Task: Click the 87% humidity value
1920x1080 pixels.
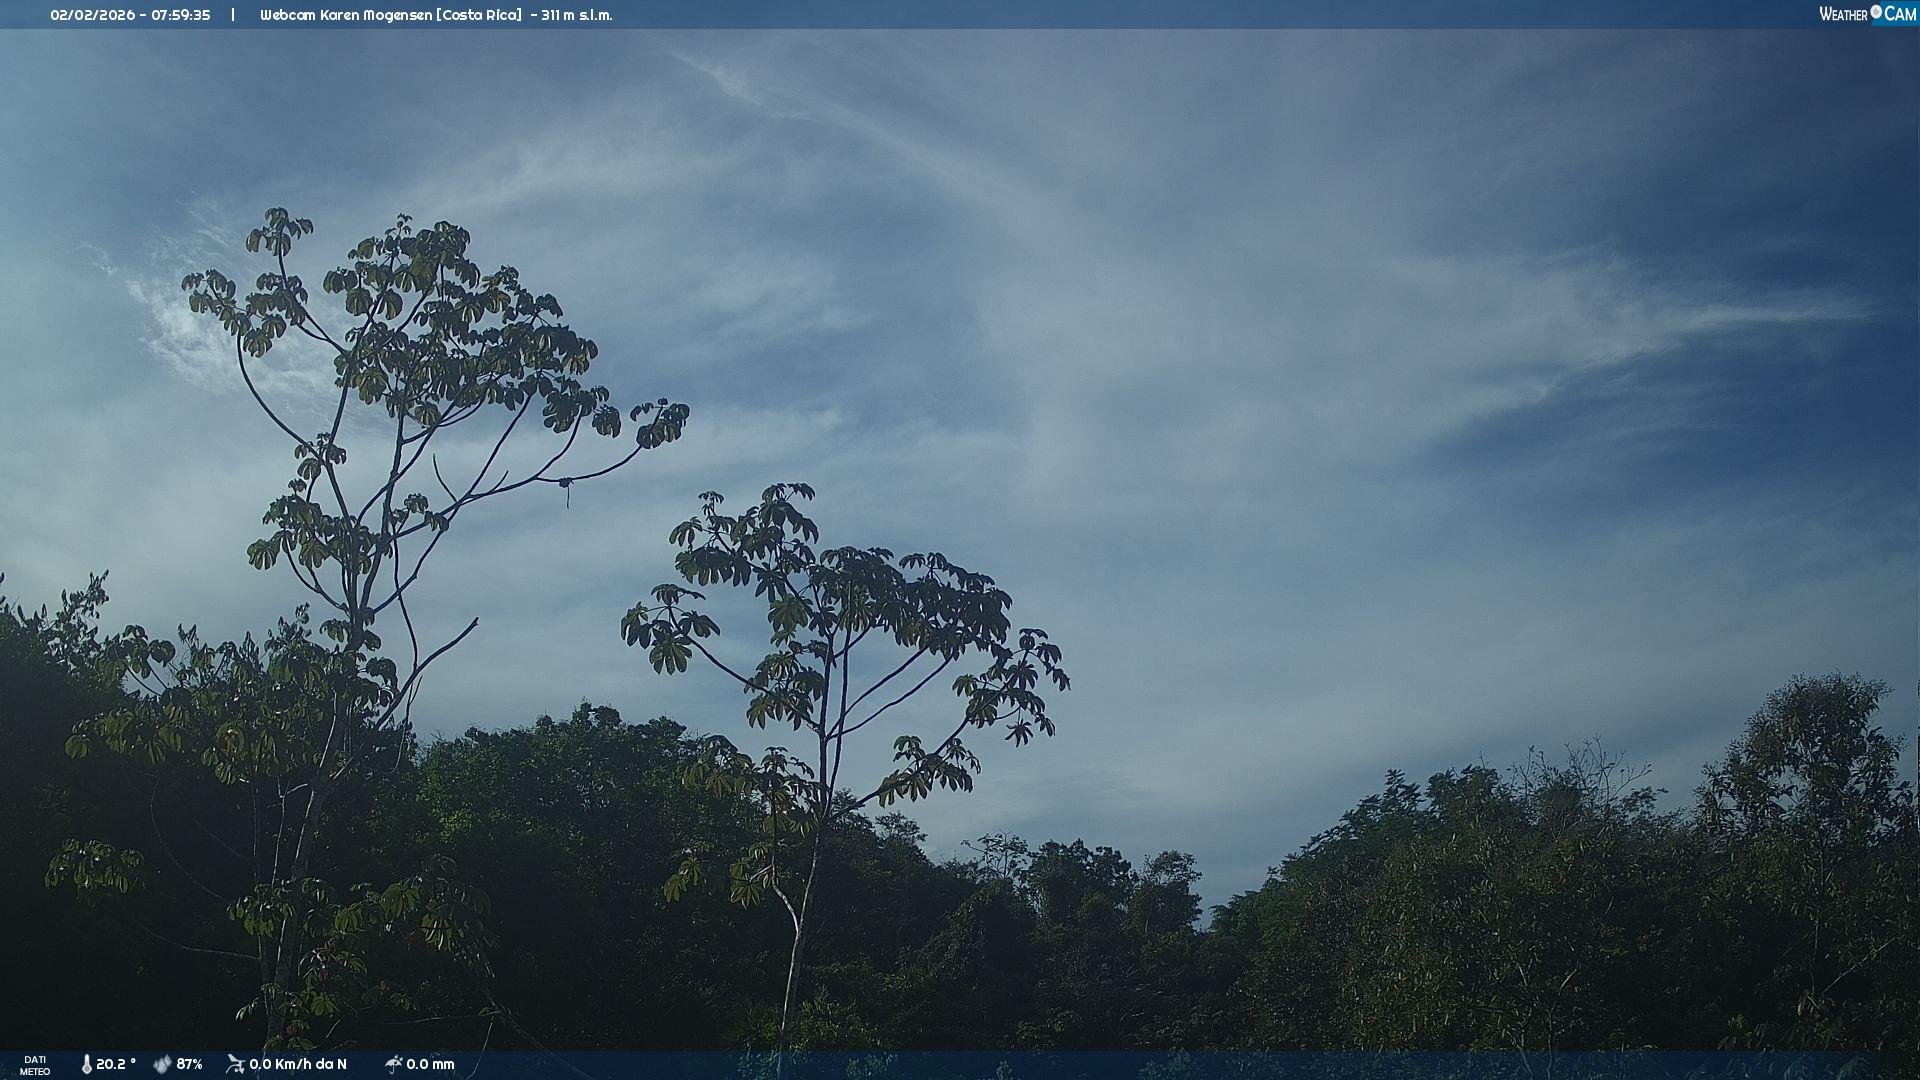Action: click(x=189, y=1064)
